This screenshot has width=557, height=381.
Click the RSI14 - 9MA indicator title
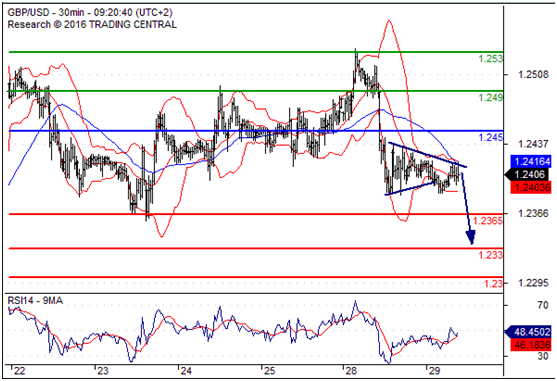pos(35,301)
